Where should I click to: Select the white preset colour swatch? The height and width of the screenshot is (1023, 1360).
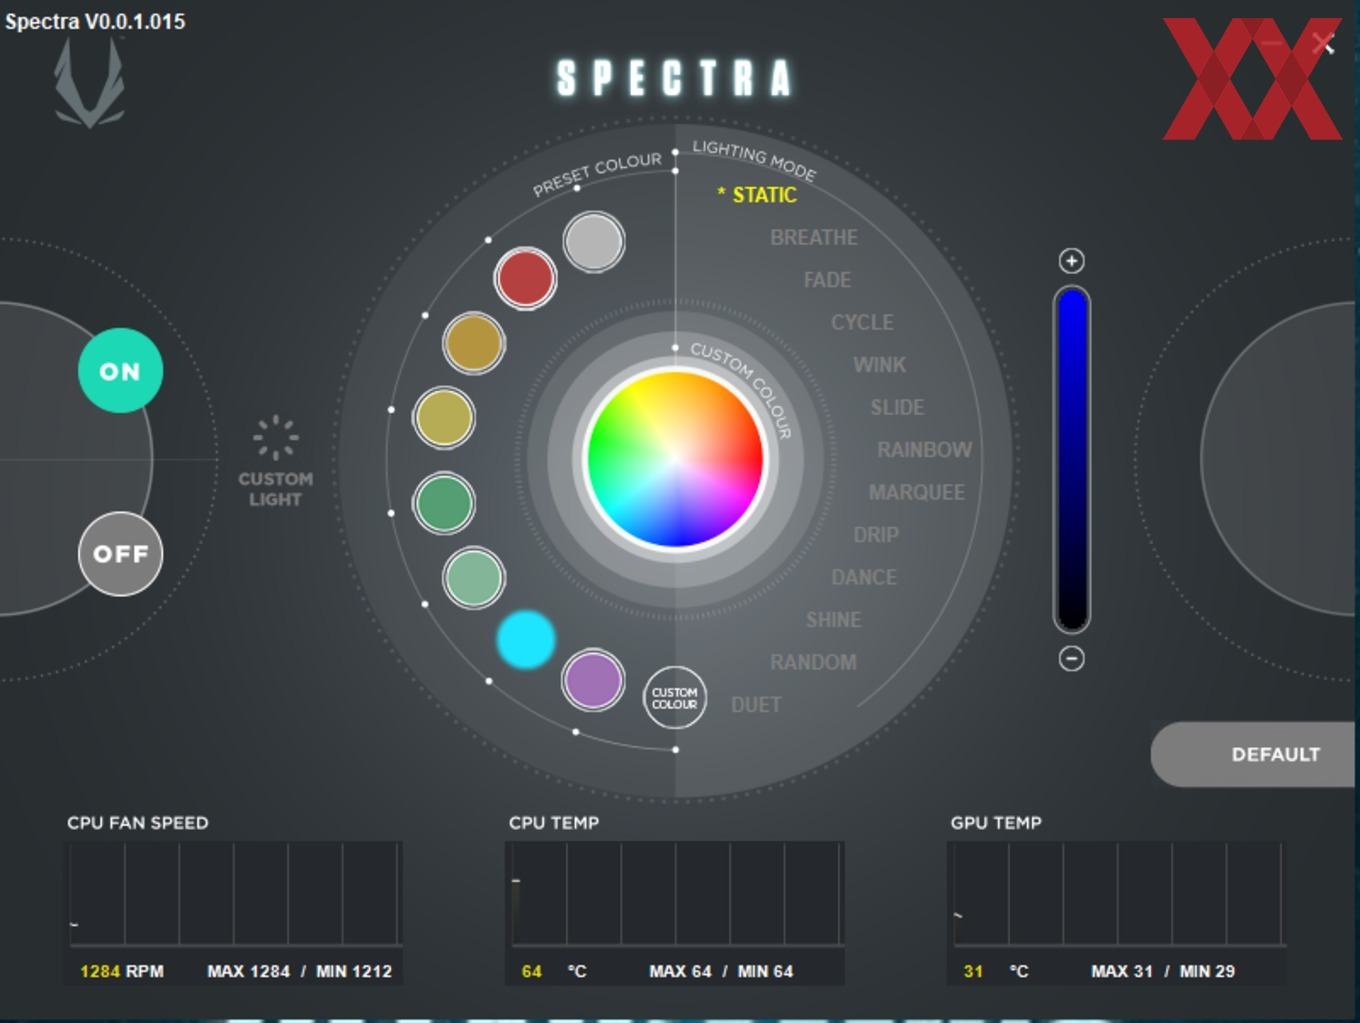point(594,242)
